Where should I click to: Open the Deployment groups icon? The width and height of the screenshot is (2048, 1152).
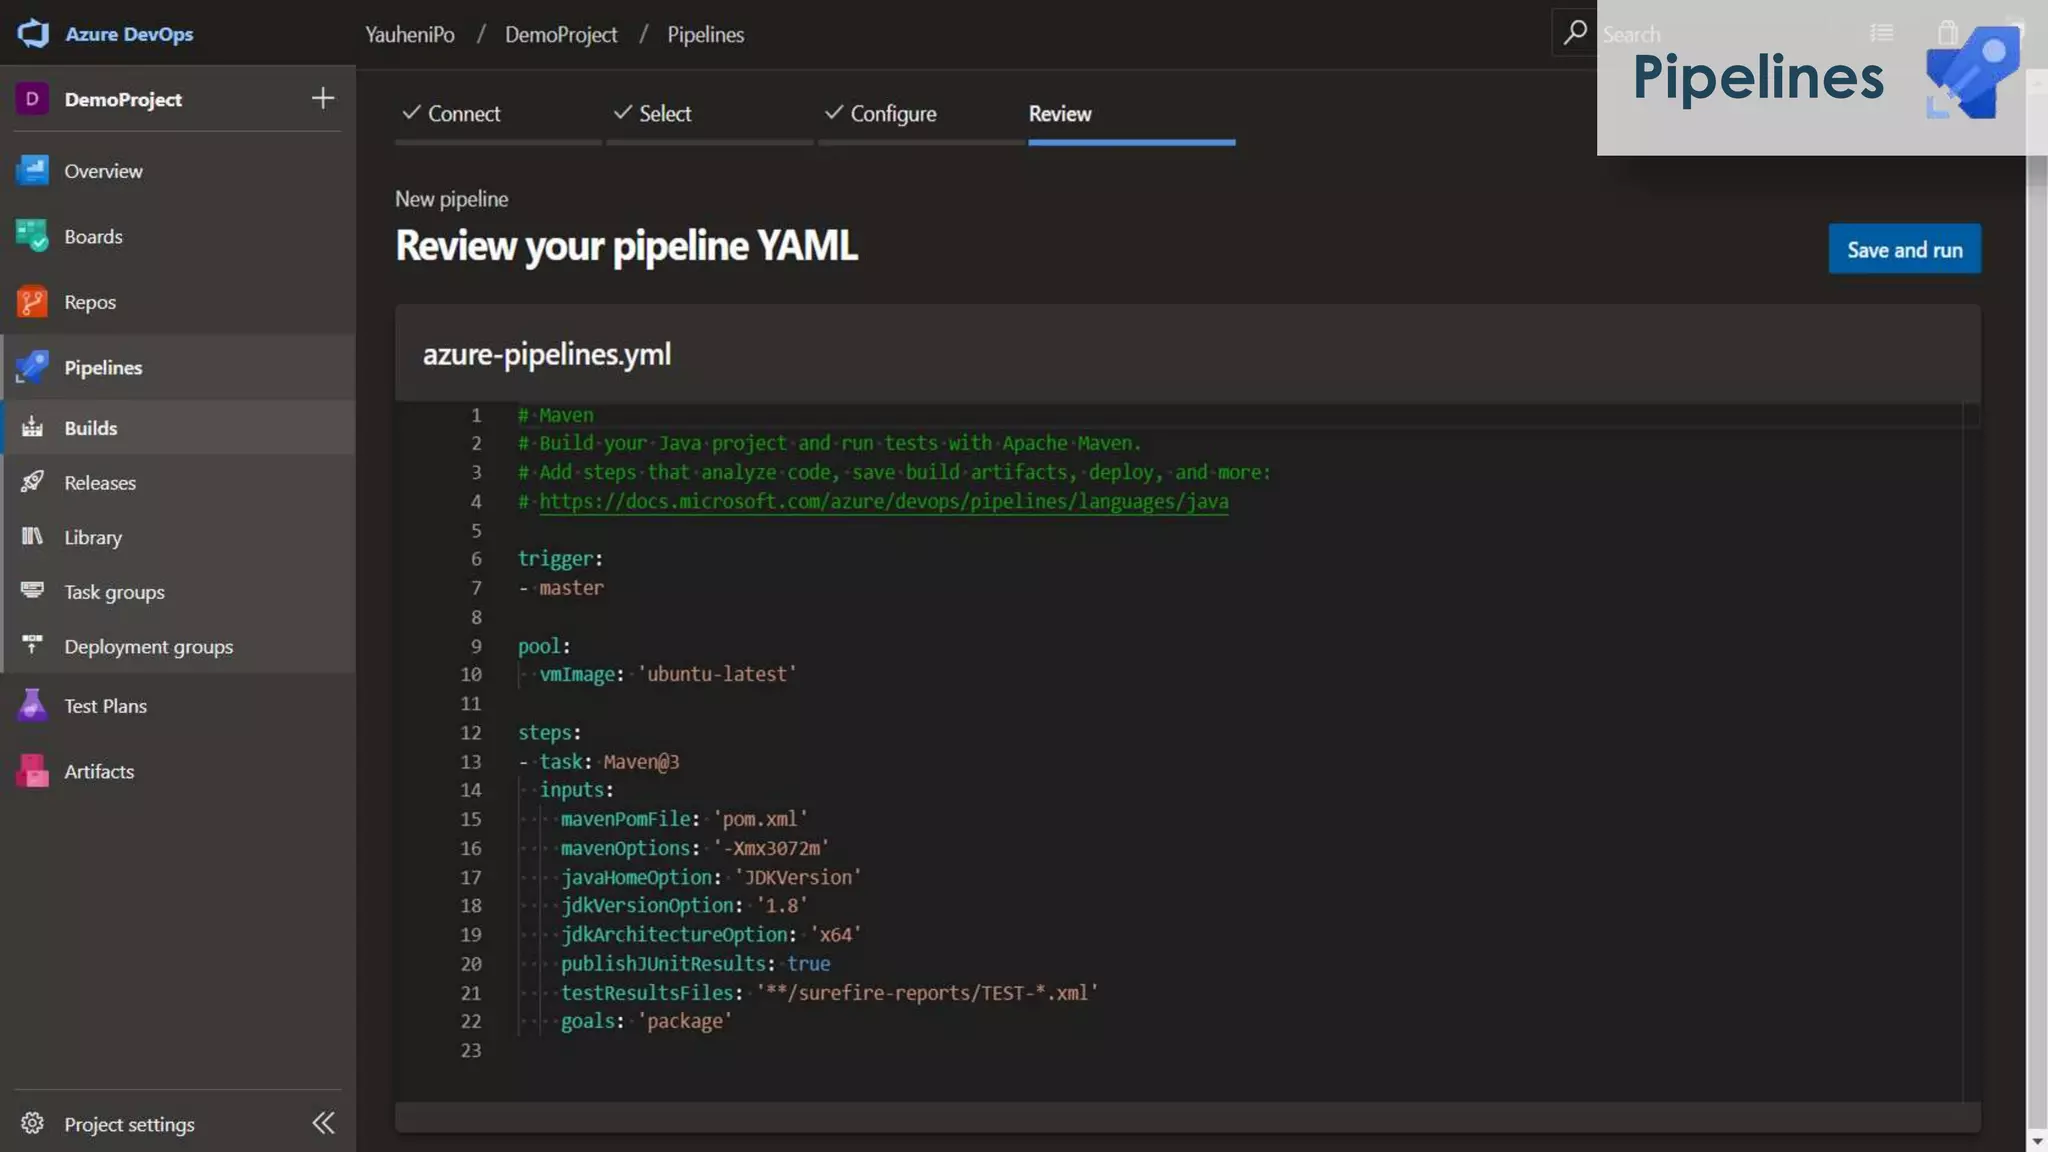point(32,646)
